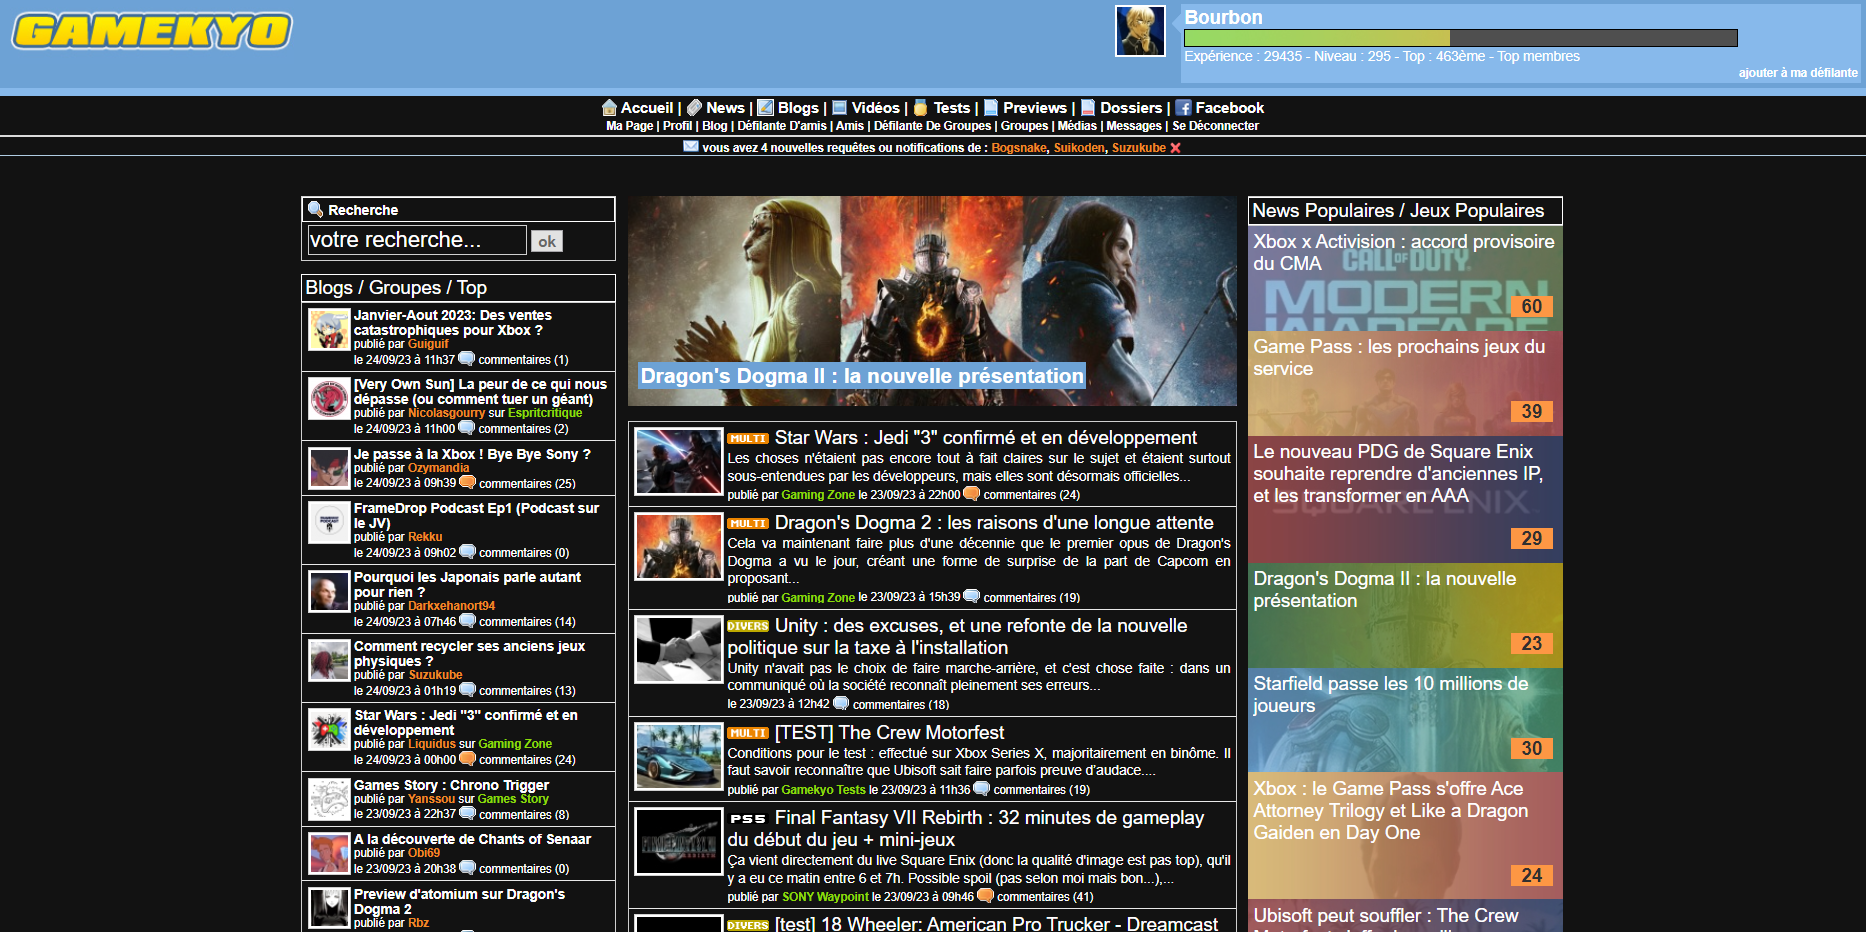This screenshot has height=932, width=1866.
Task: Click MULTI badge on The Crew Motorfest test
Action: tap(748, 733)
